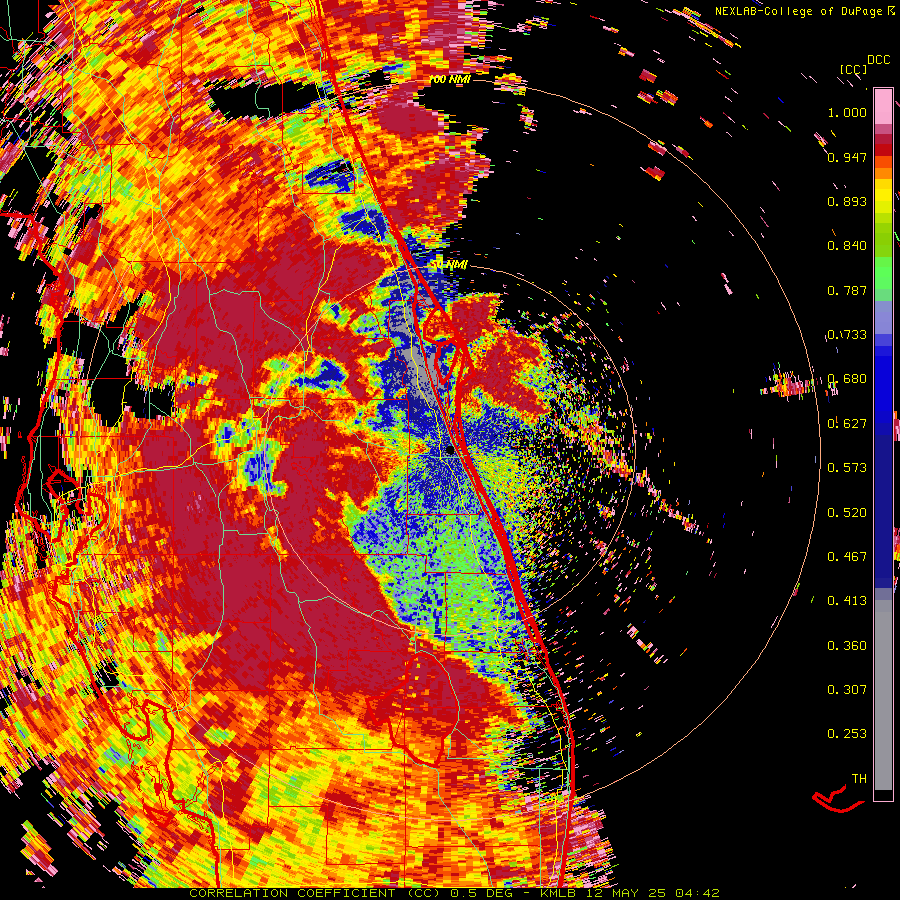The image size is (900, 900).
Task: Select the 0.947 scale value
Action: pos(847,157)
